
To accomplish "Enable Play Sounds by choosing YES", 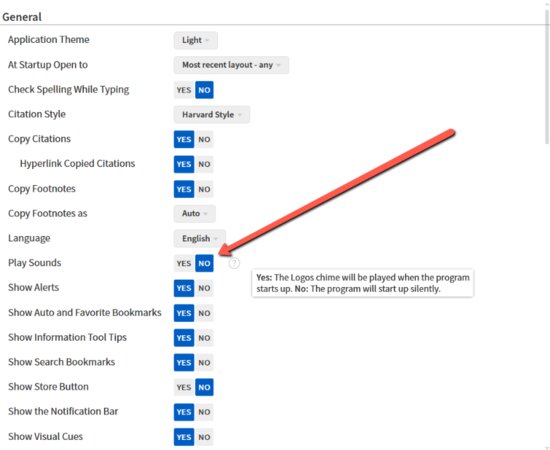I will pyautogui.click(x=184, y=263).
